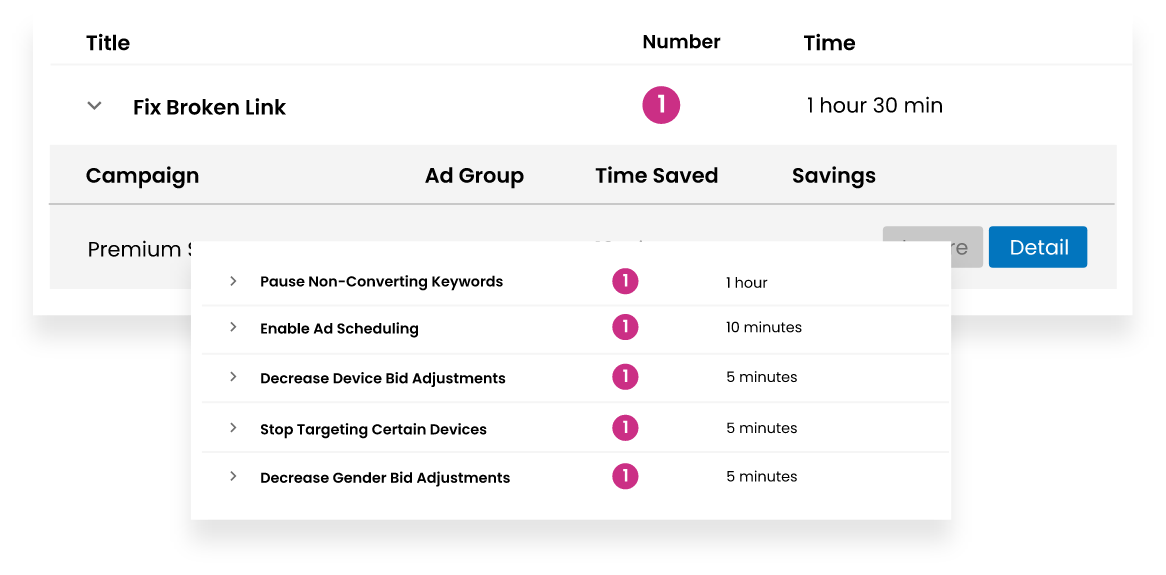
Task: Click the Campaign column header
Action: [142, 176]
